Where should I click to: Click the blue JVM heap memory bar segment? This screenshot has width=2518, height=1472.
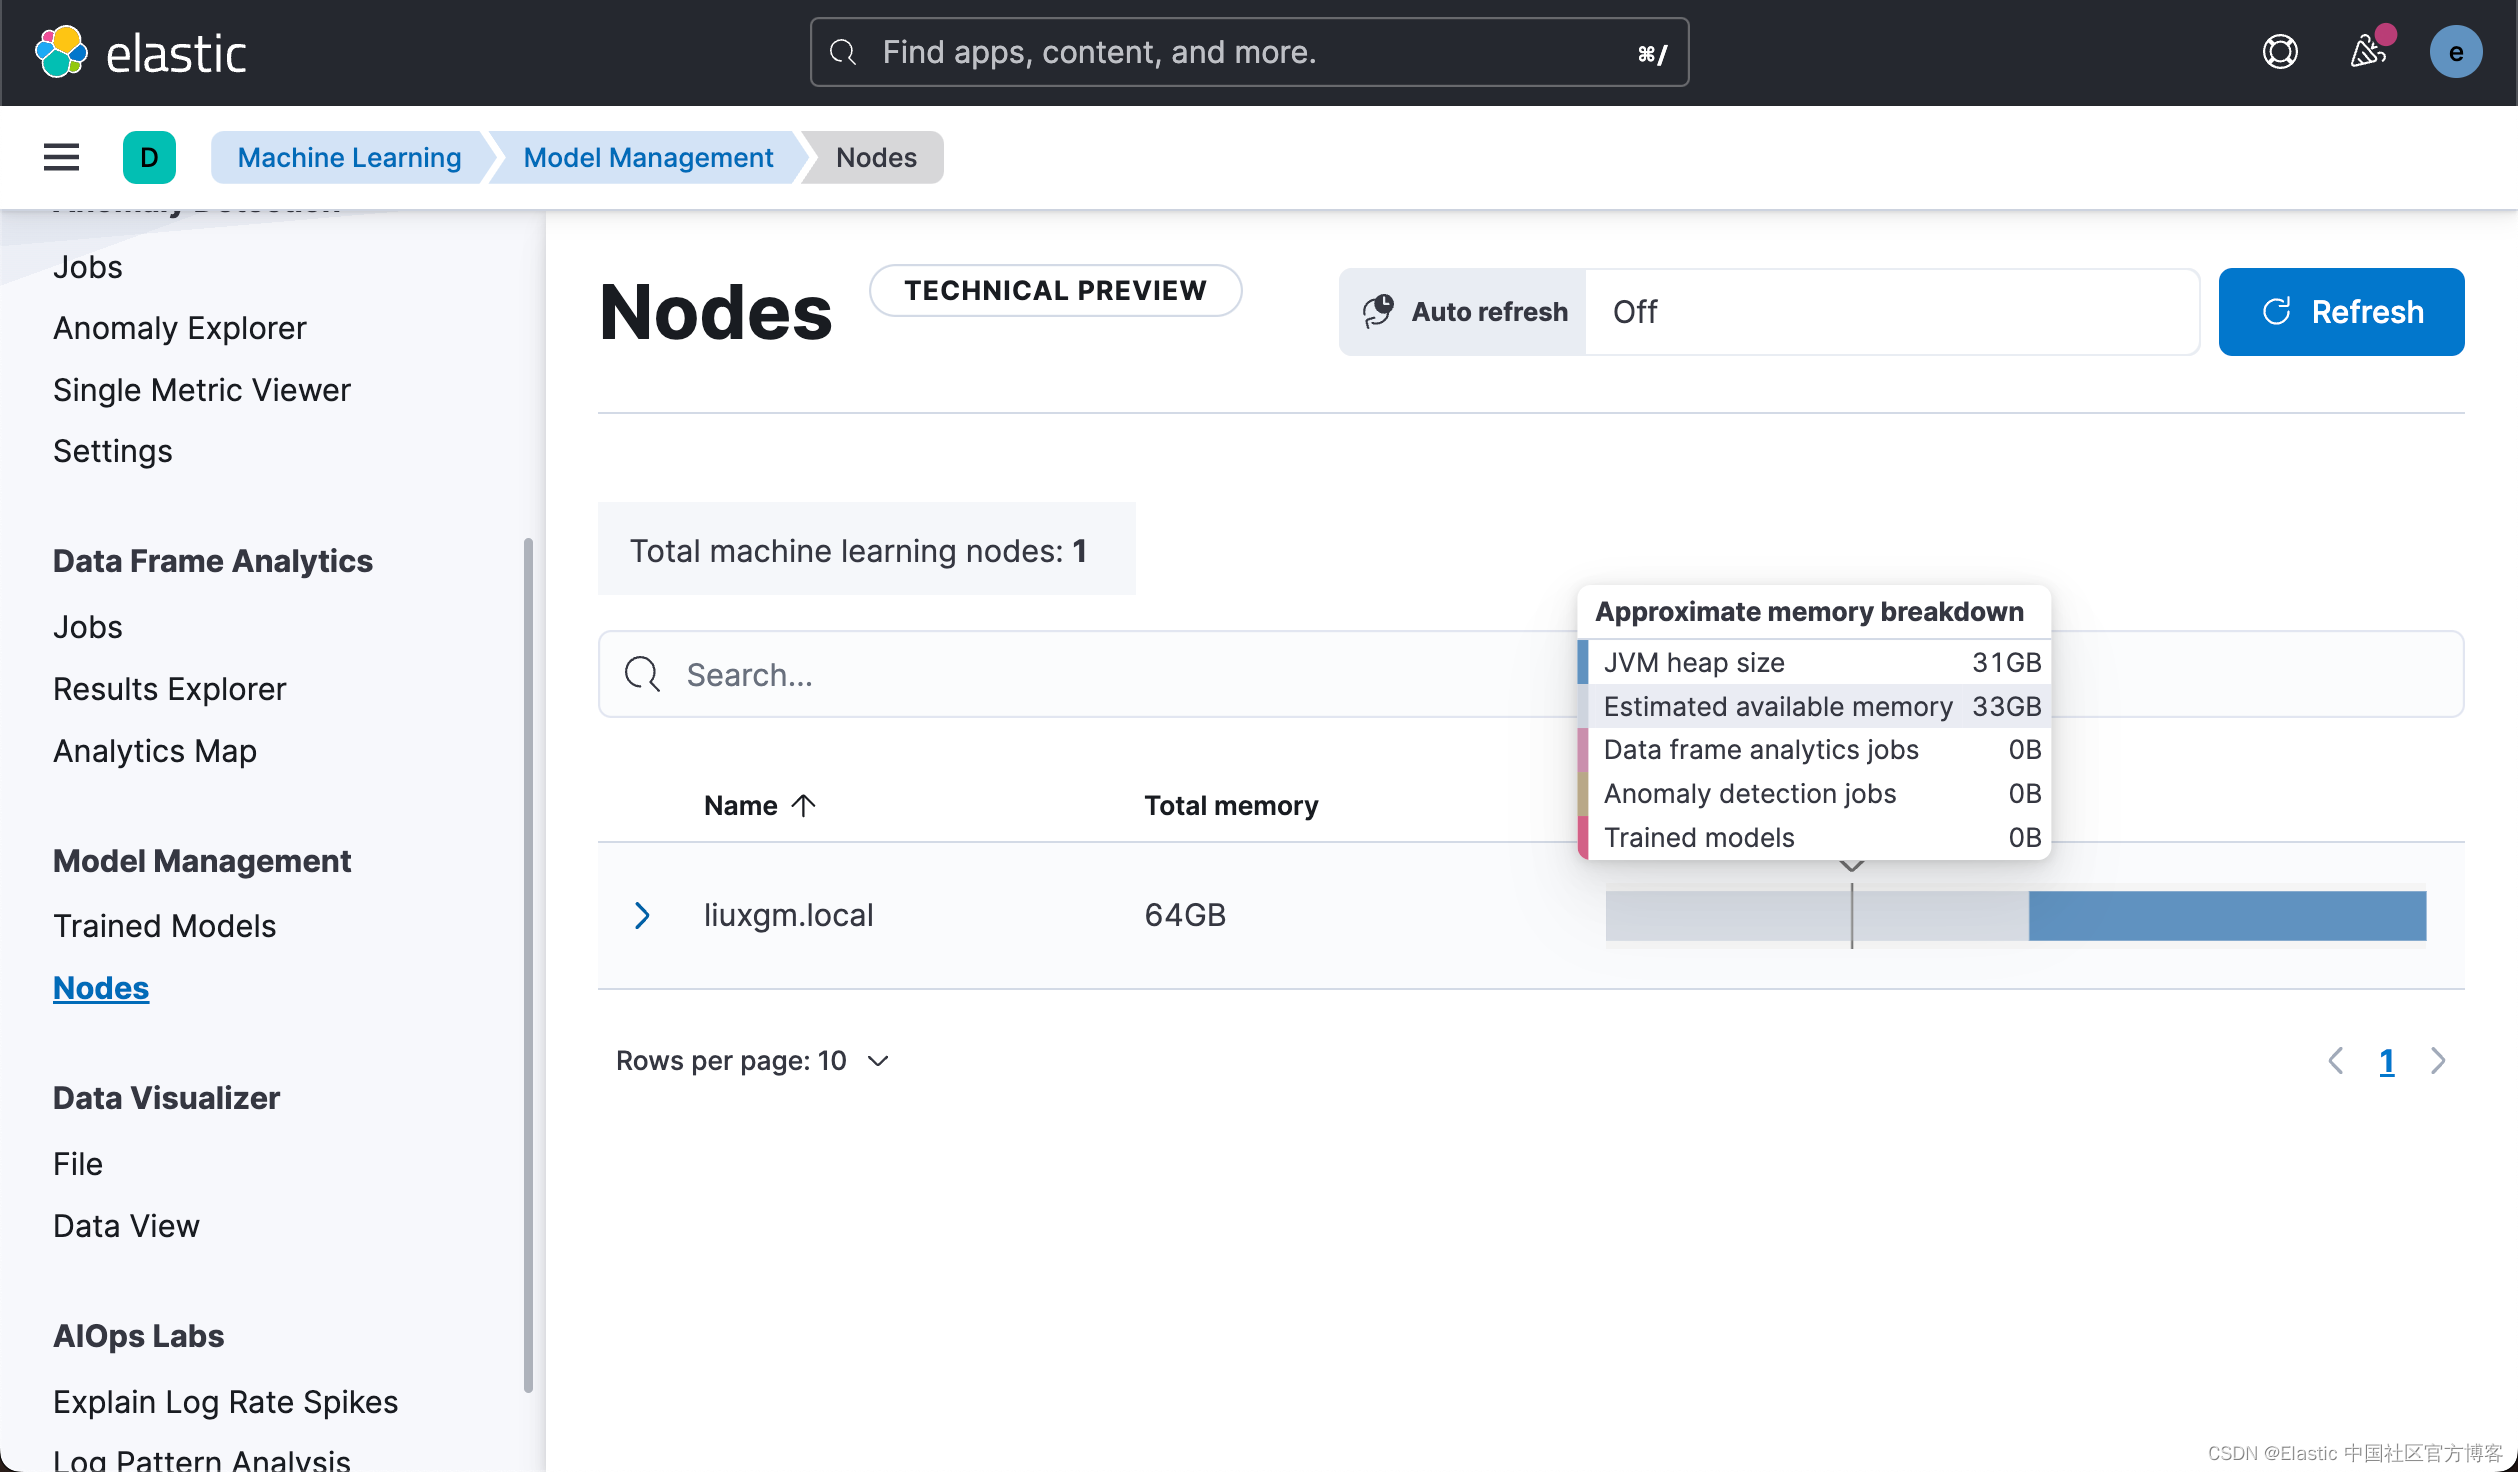pos(2227,916)
